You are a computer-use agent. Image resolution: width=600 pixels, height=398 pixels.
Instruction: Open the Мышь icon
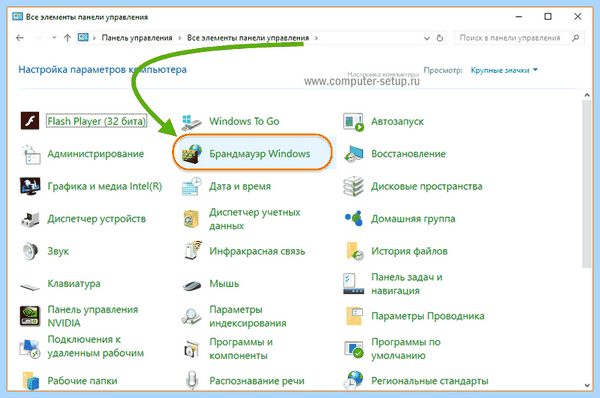click(x=191, y=285)
